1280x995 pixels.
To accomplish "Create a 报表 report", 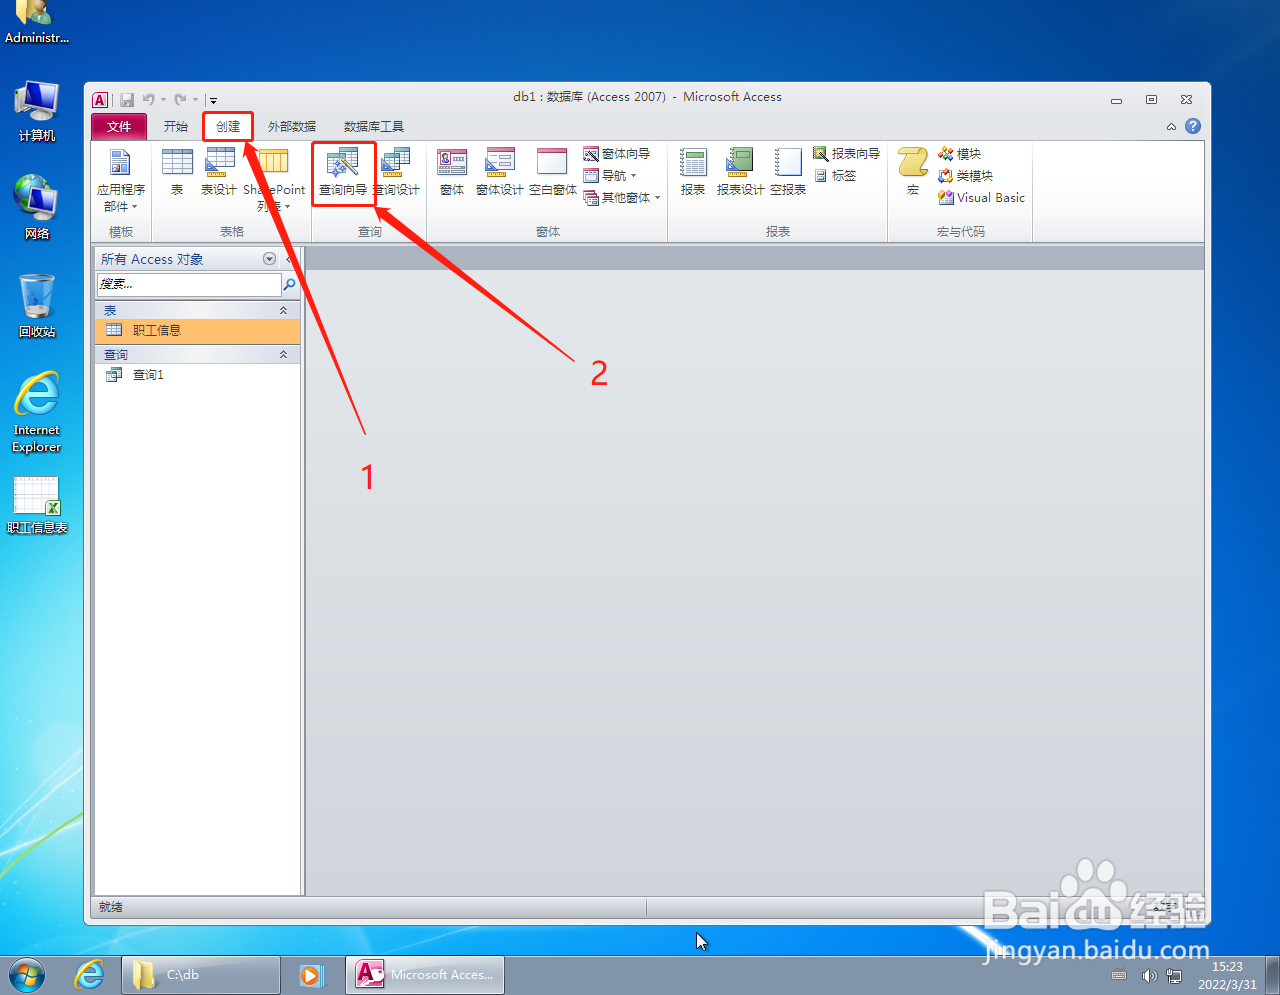I will pos(693,172).
